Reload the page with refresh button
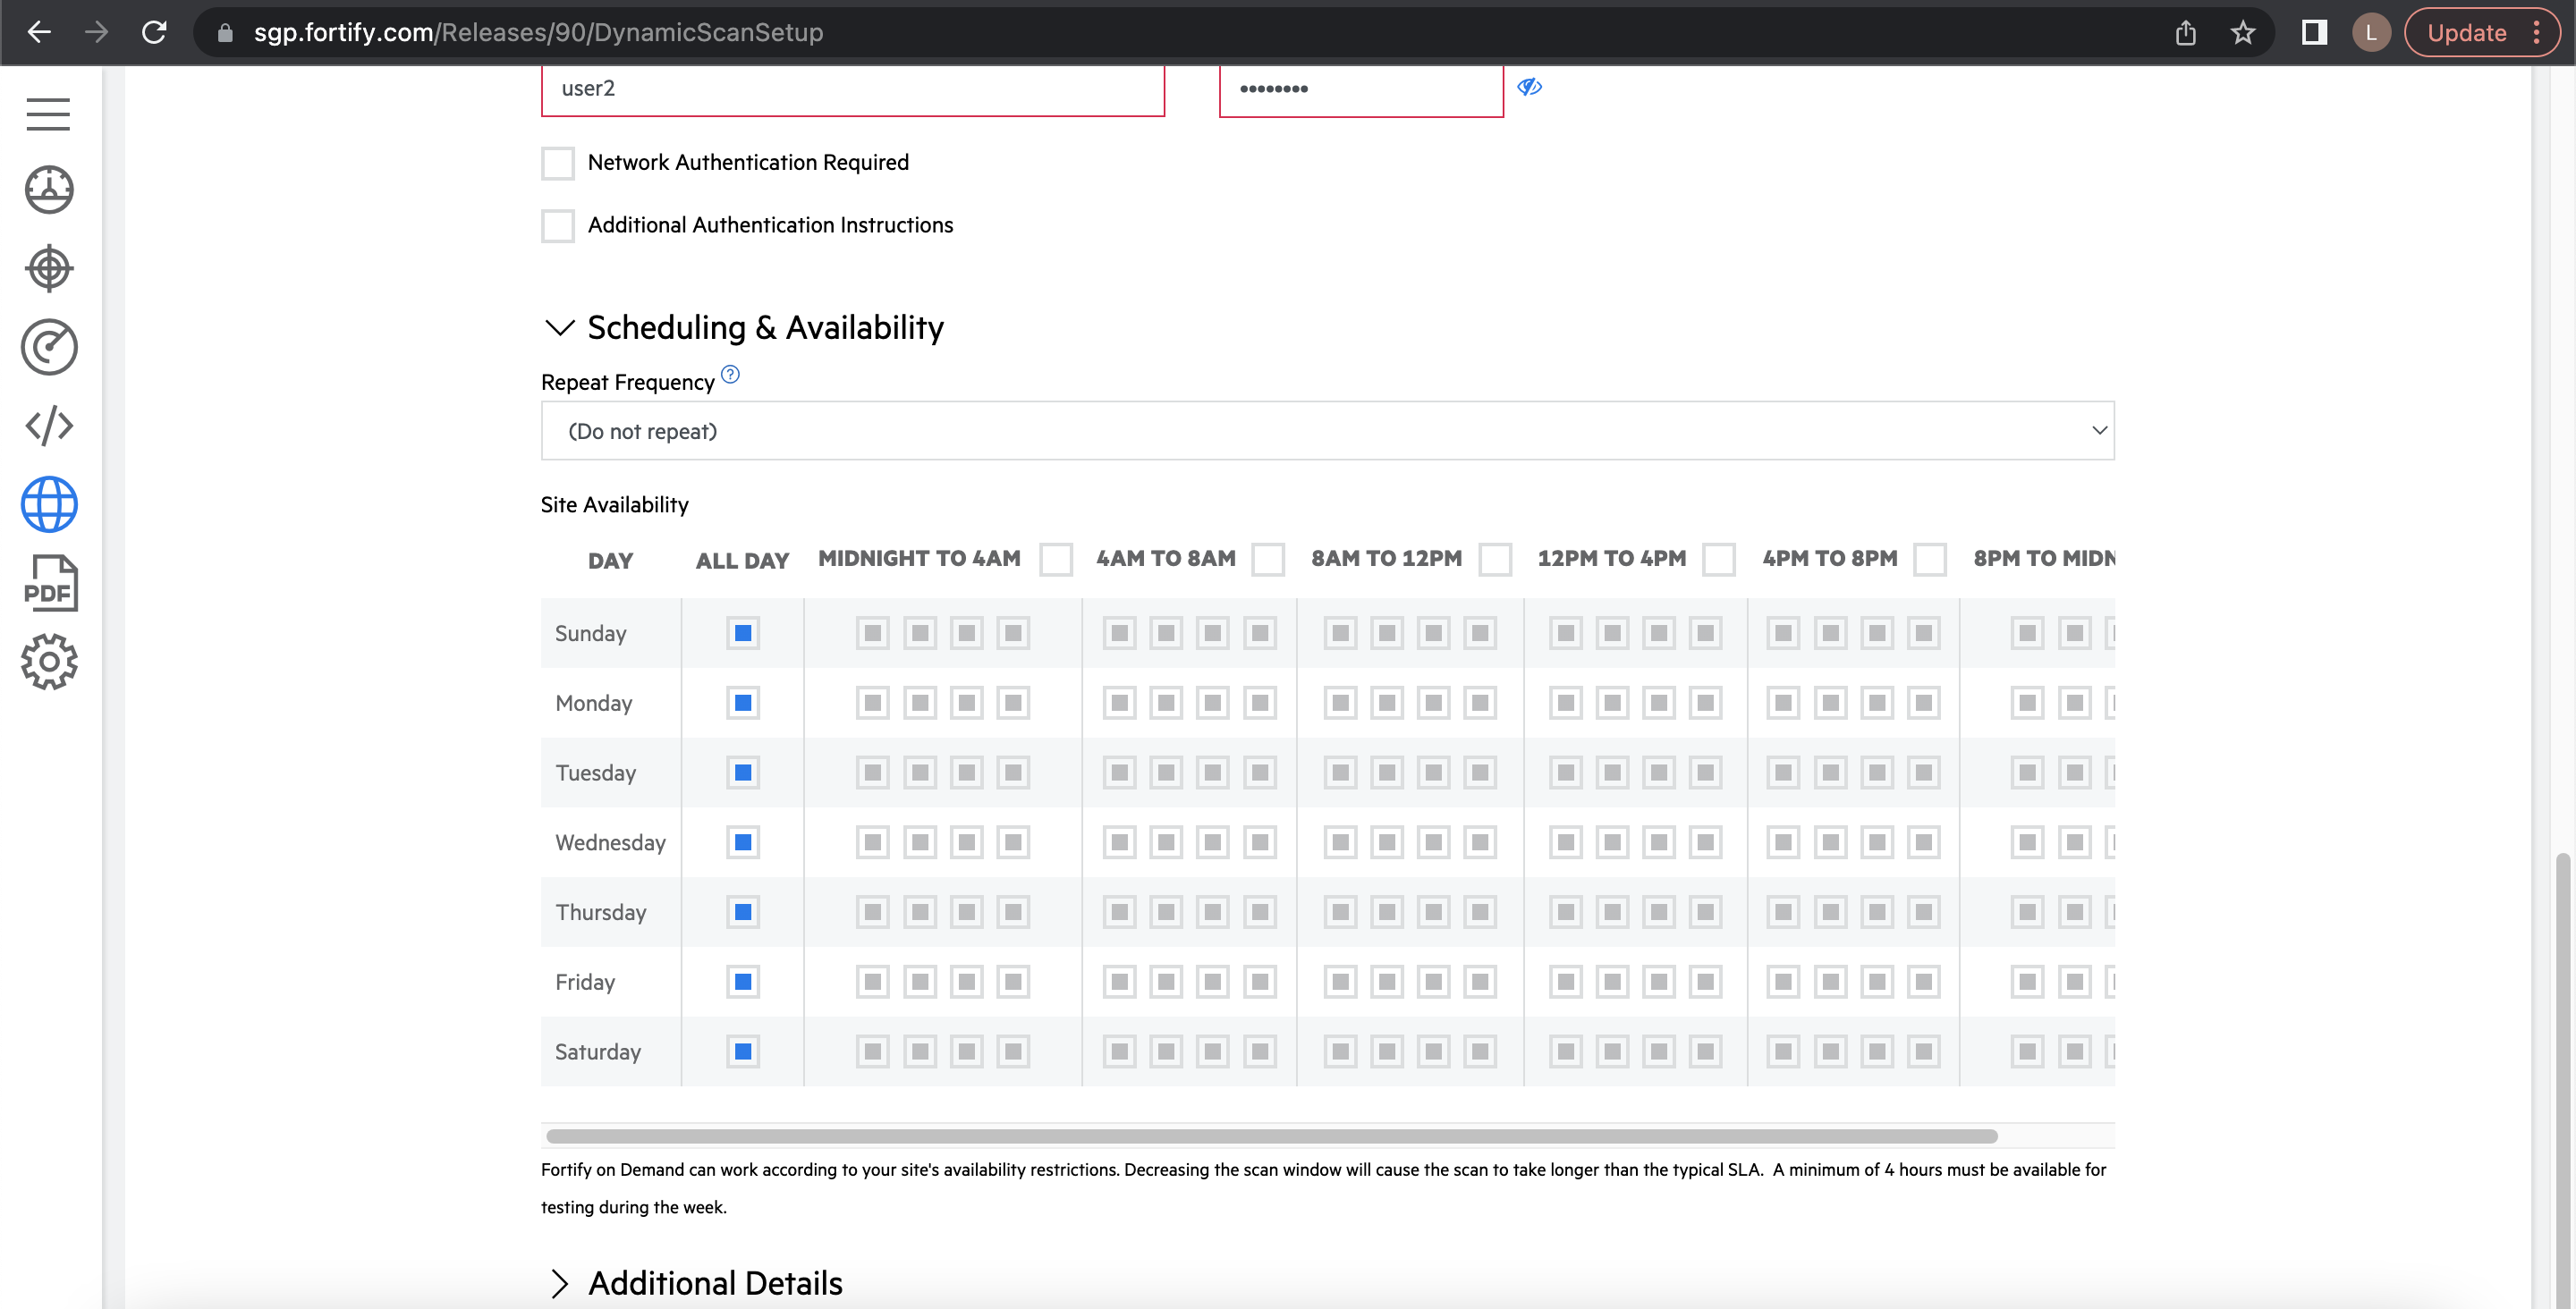 pyautogui.click(x=154, y=33)
